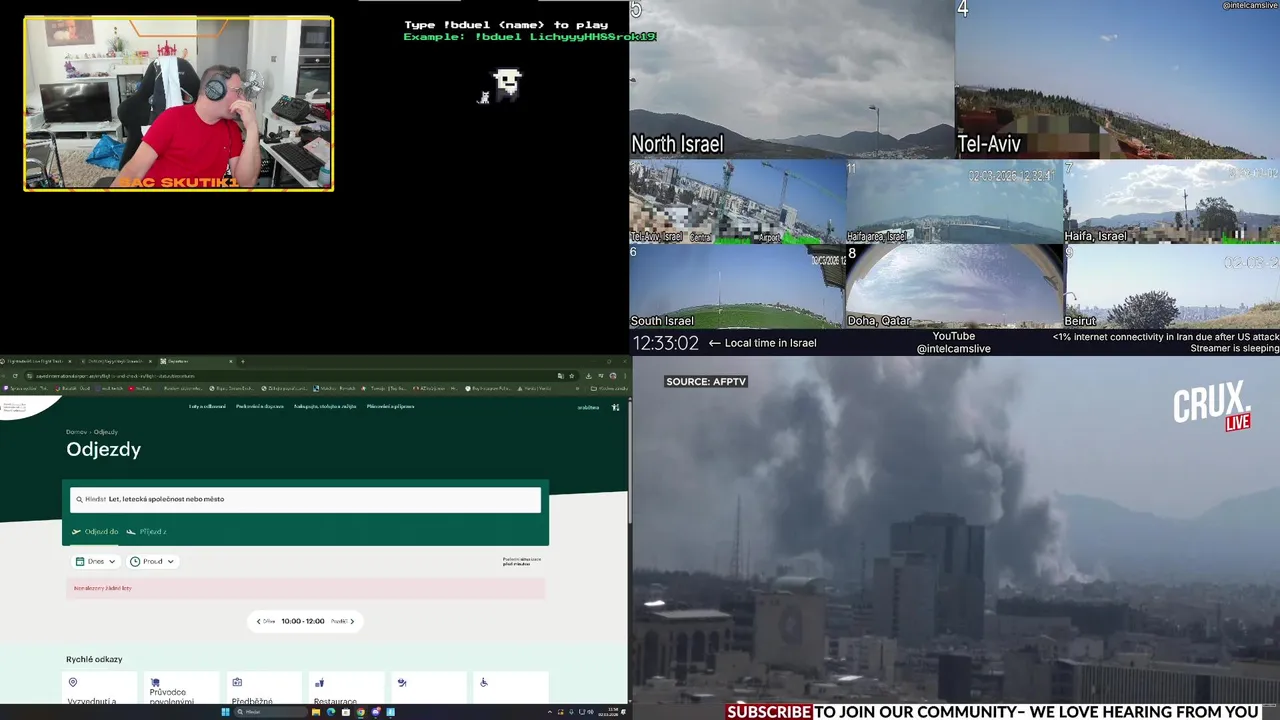This screenshot has height=720, width=1280.
Task: Click the 'Rychlé odkazy' heading
Action: coord(94,659)
